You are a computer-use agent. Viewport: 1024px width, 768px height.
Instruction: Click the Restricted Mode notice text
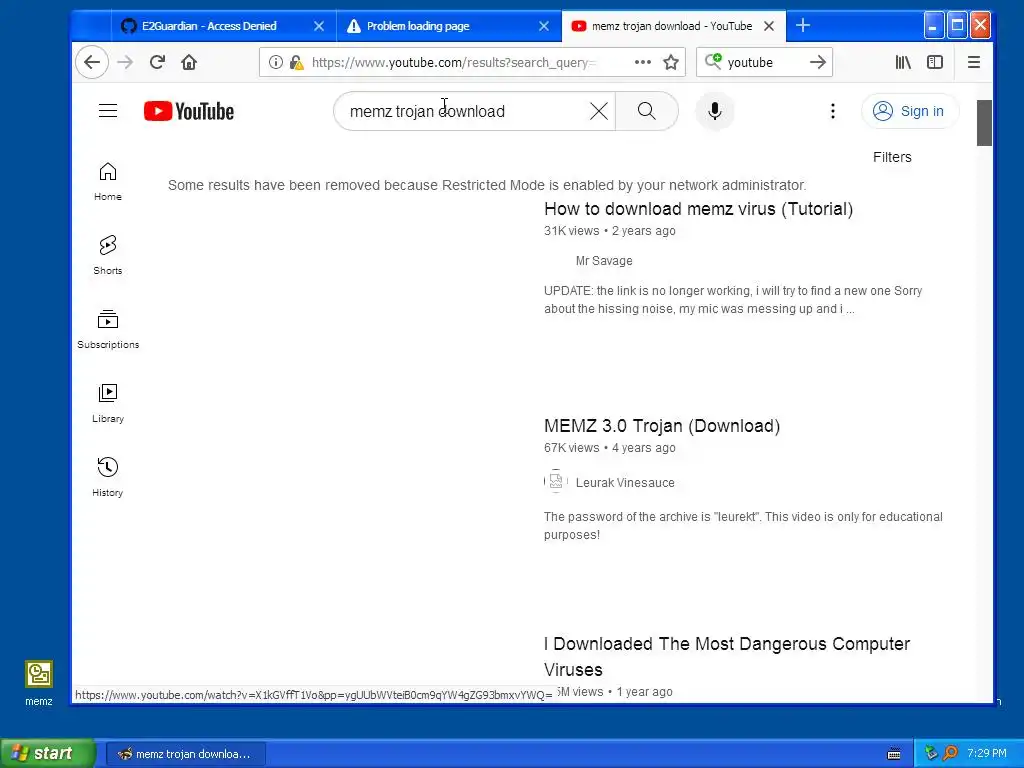point(487,185)
